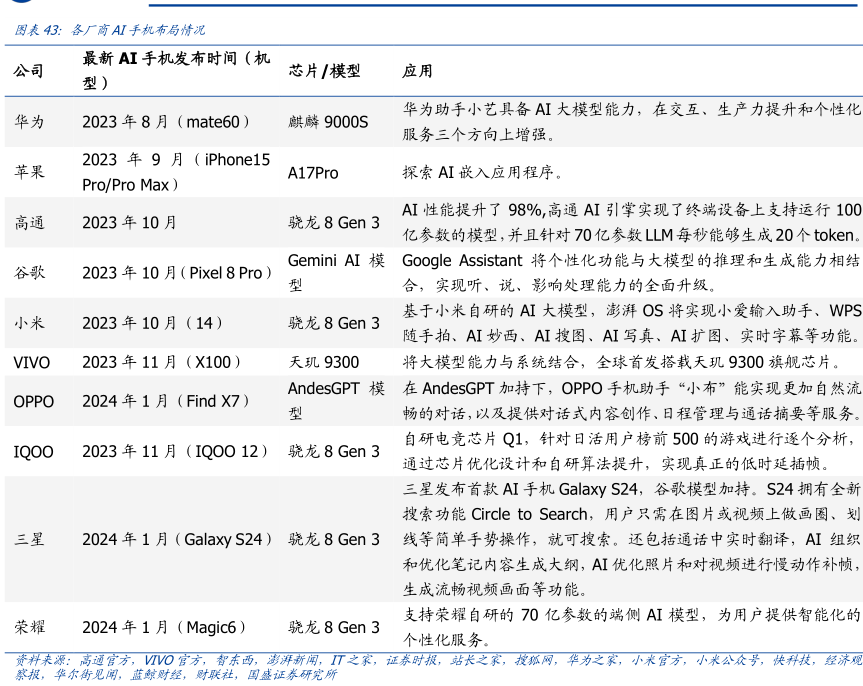This screenshot has height=686, width=863.
Task: Click the 小米 company cell
Action: [29, 323]
